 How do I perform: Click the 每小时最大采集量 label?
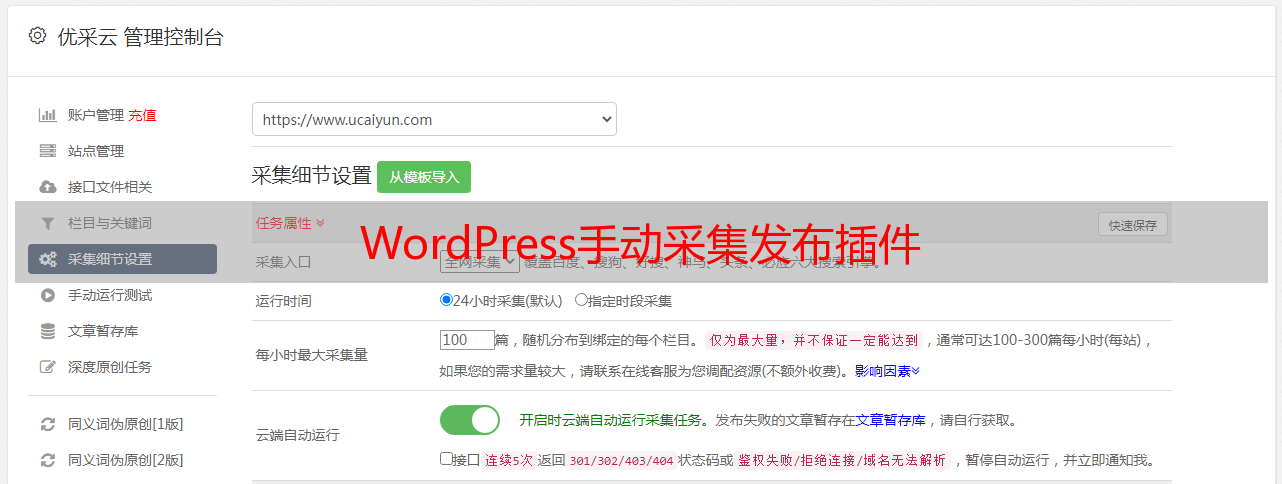coord(312,355)
